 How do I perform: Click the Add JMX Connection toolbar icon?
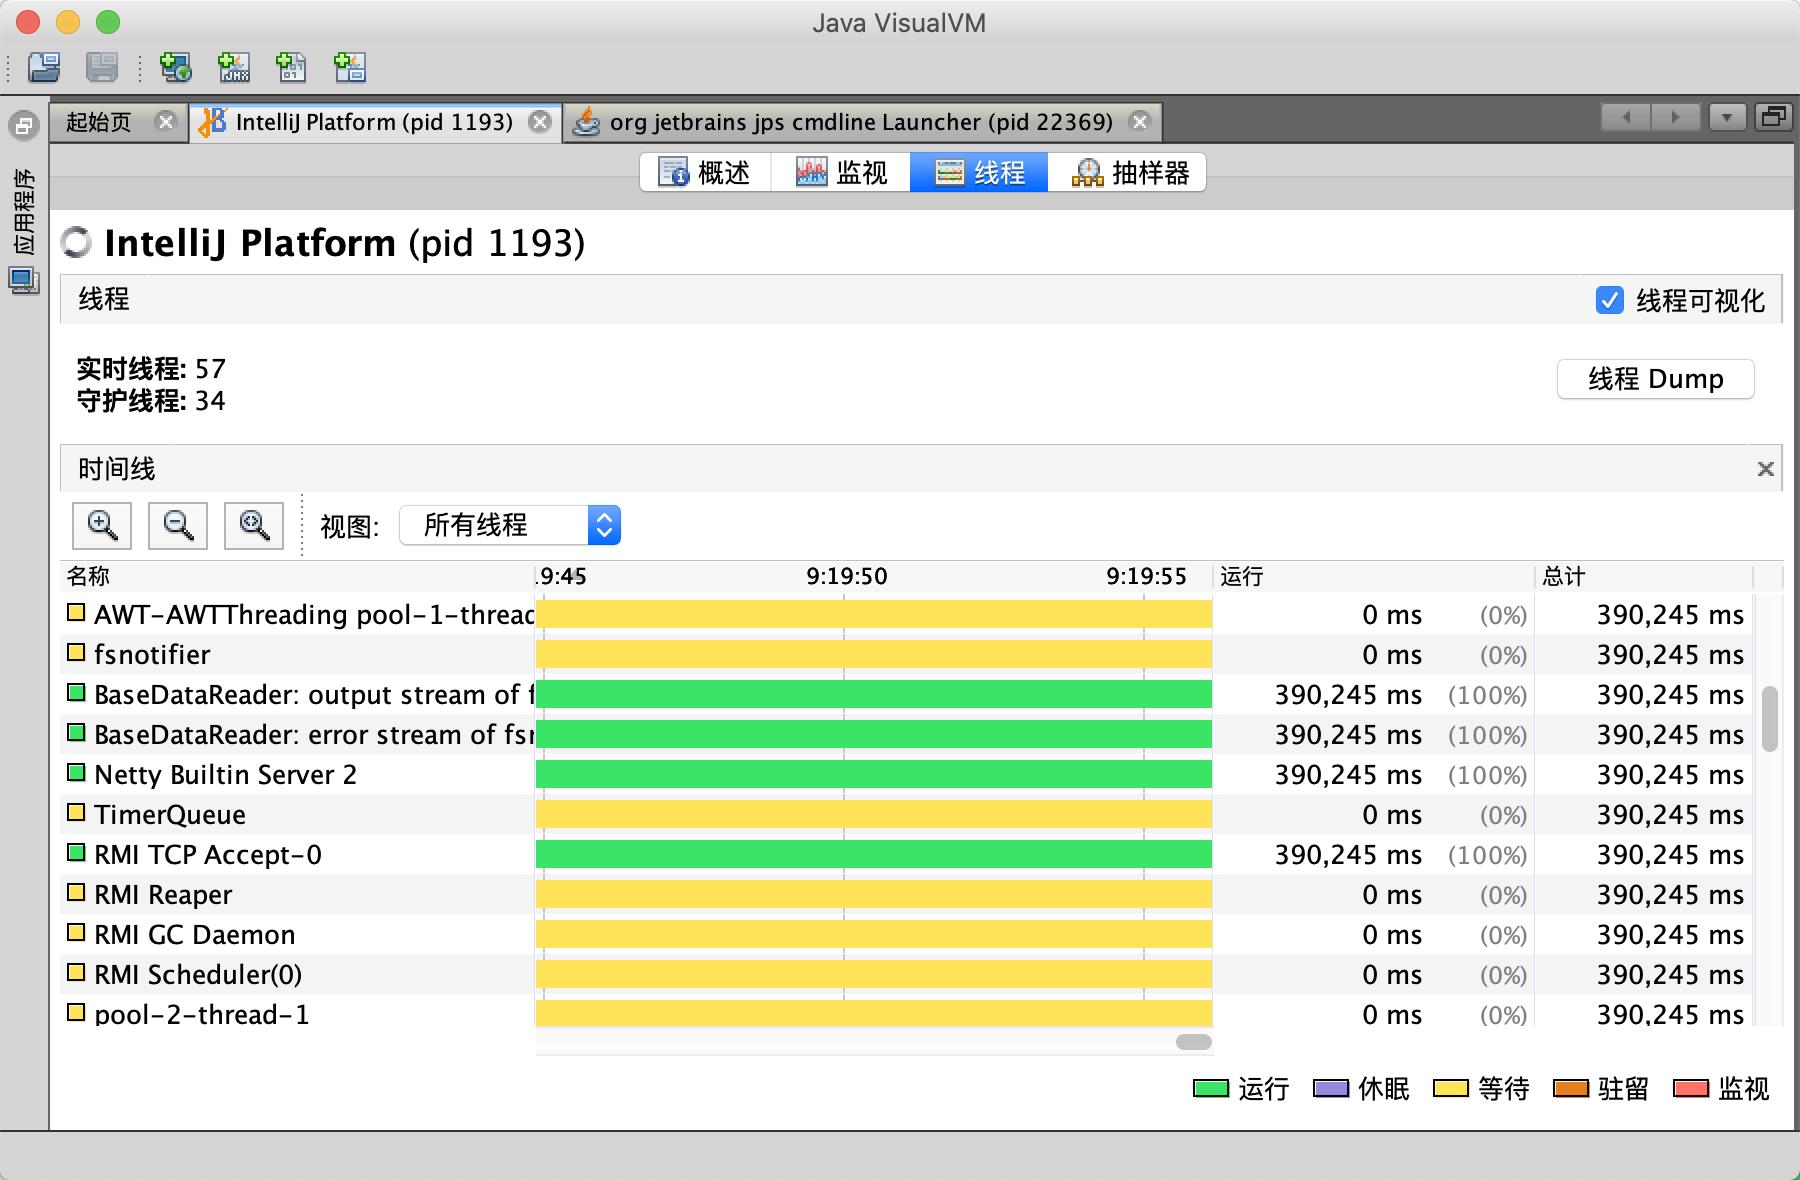234,67
